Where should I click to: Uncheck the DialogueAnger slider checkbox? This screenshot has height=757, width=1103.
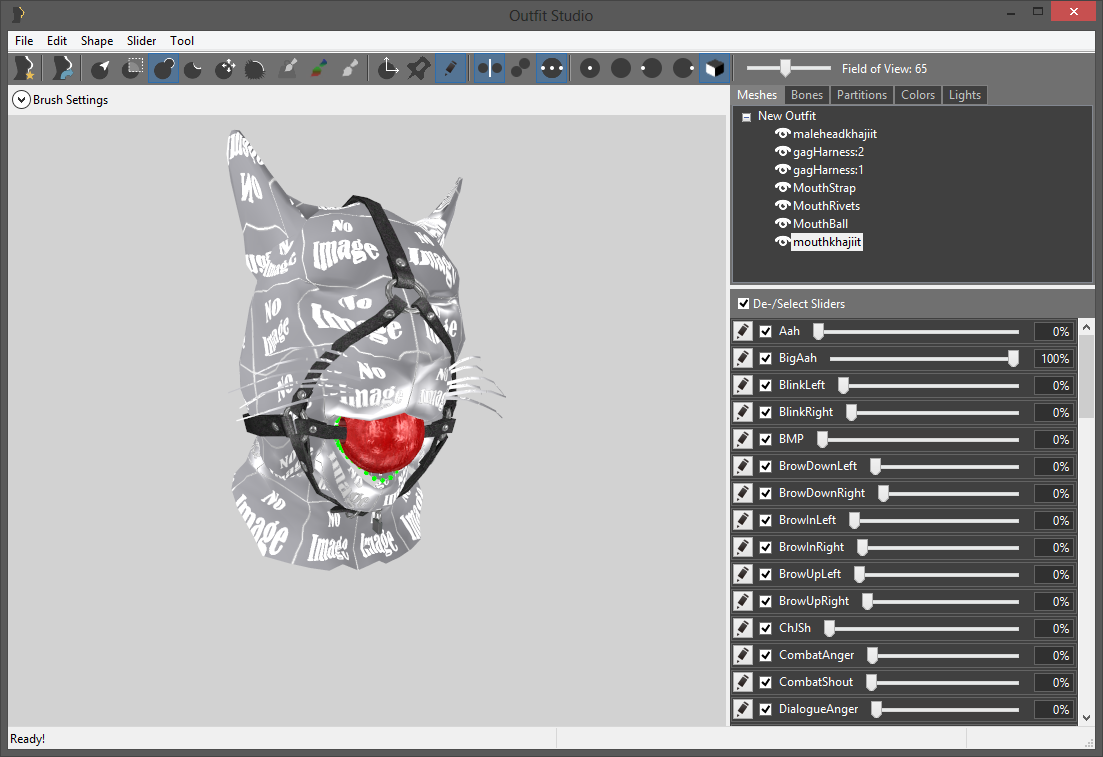tap(766, 709)
